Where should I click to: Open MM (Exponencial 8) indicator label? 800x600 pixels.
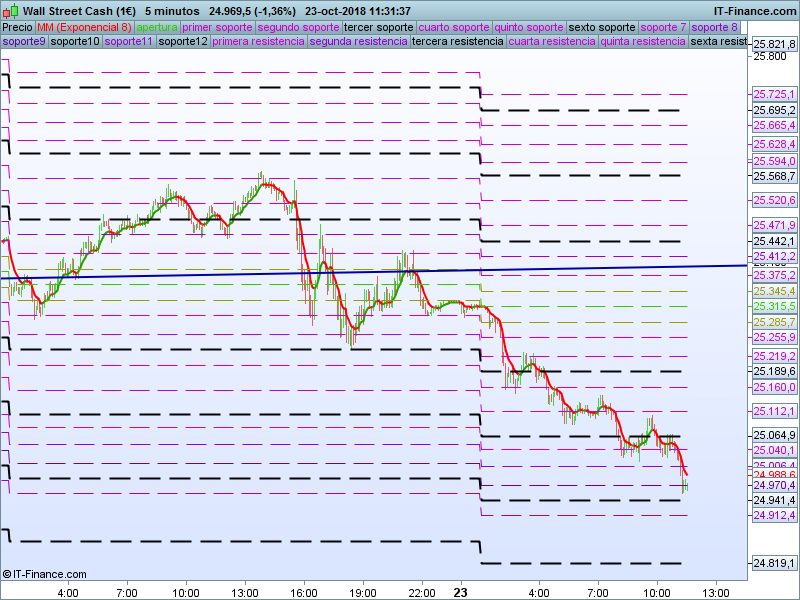pos(84,27)
